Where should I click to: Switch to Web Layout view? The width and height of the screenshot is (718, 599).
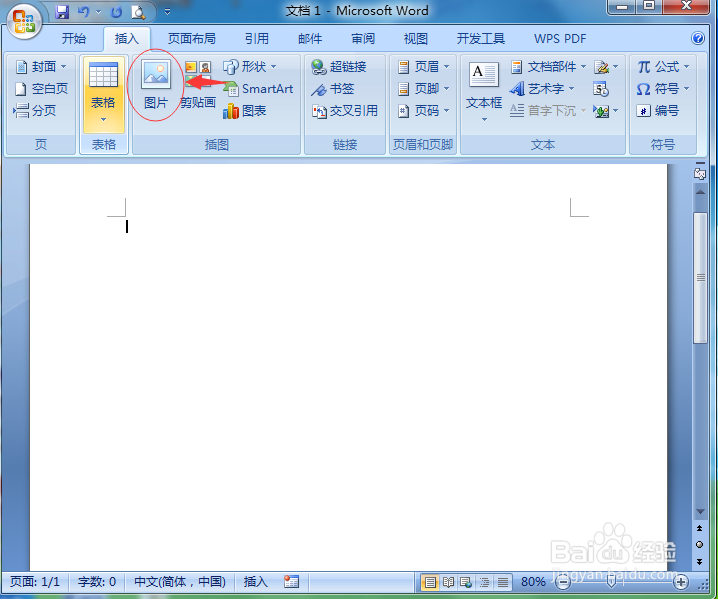coord(466,583)
